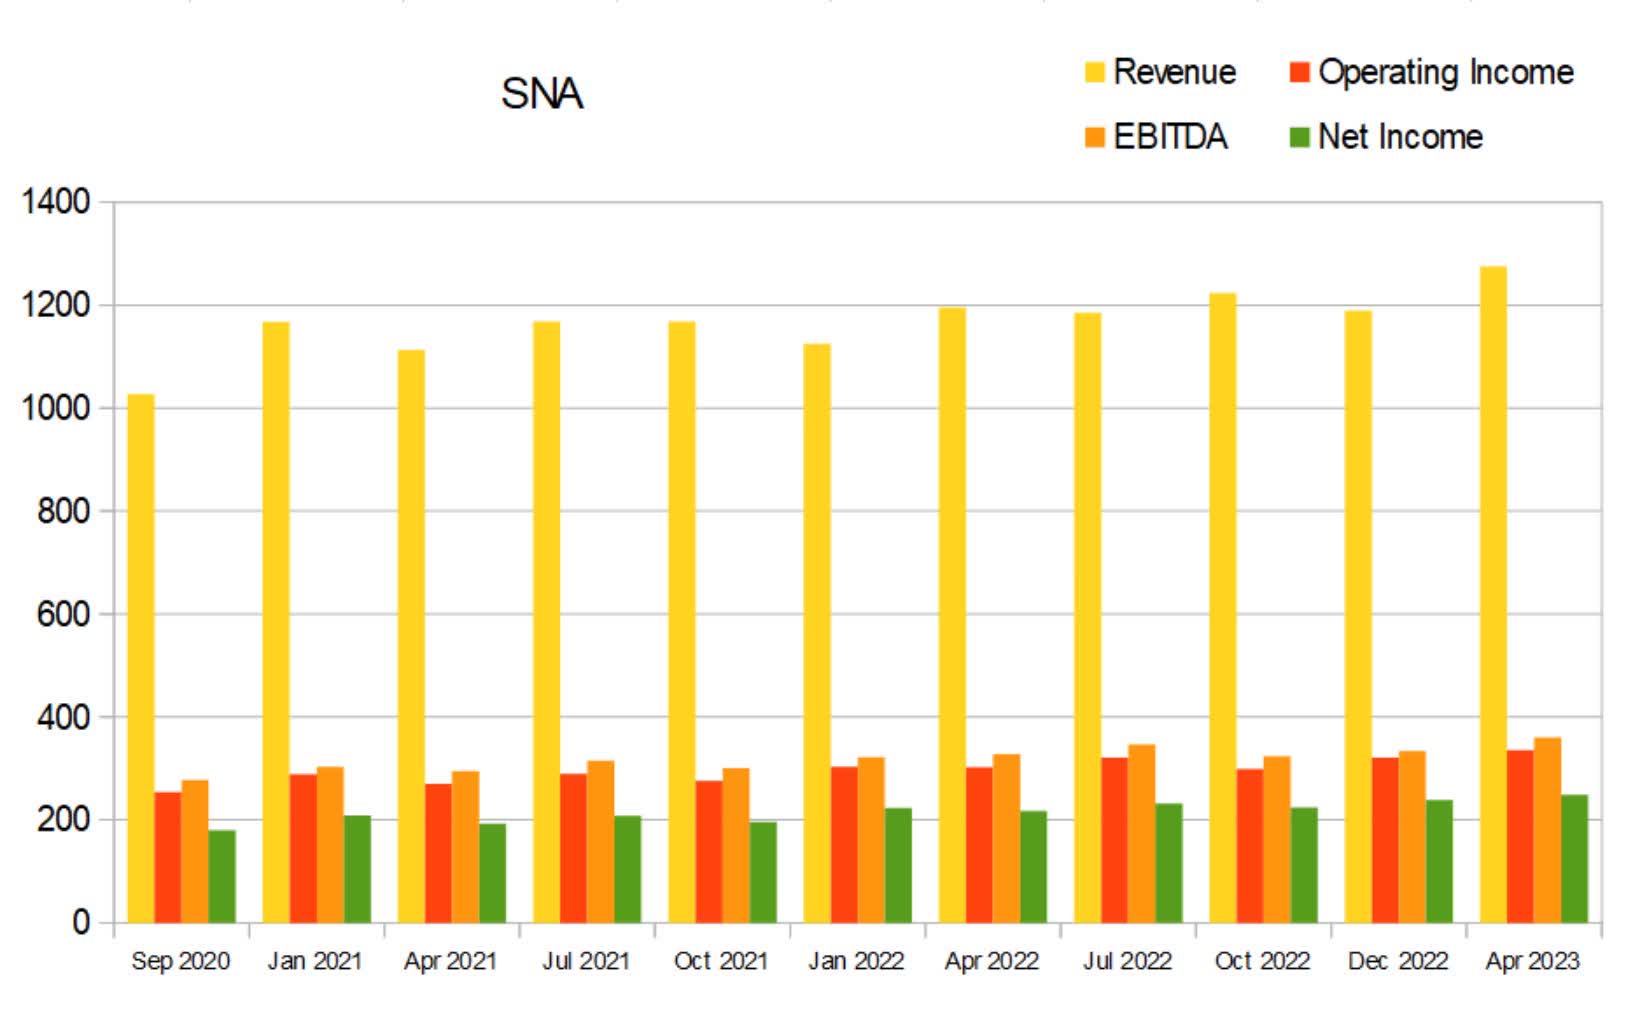Click the orange EBITDA bar for Jul 2022
This screenshot has width=1645, height=1017.
point(1140,830)
